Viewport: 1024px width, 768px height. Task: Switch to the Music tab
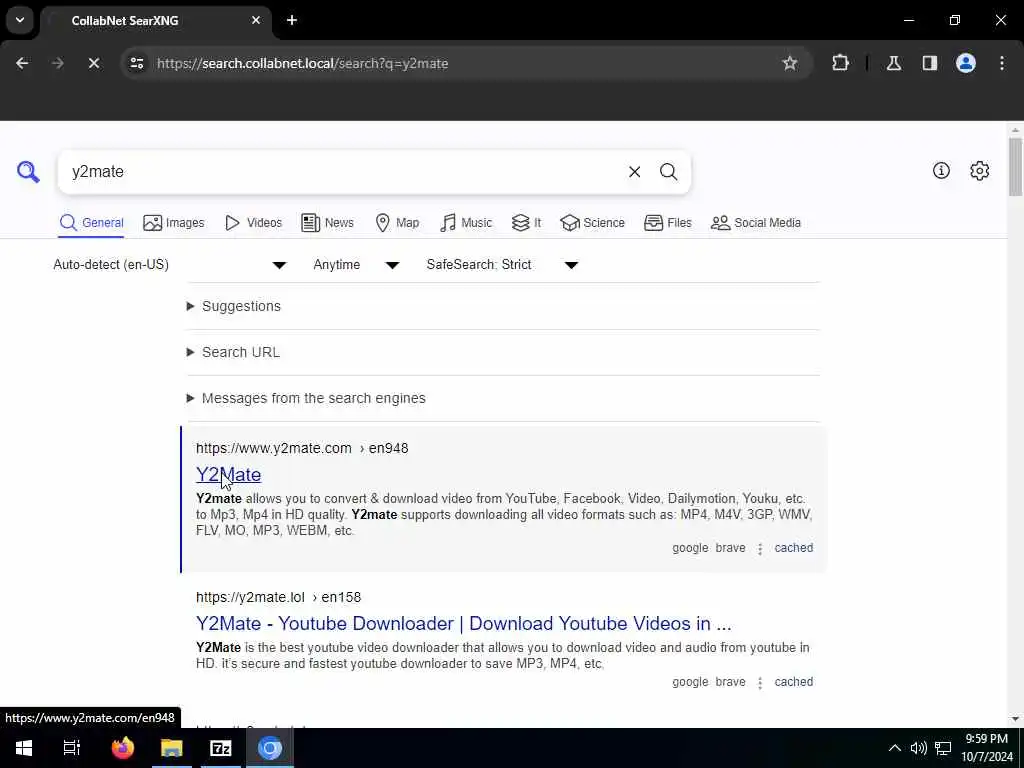tap(466, 223)
